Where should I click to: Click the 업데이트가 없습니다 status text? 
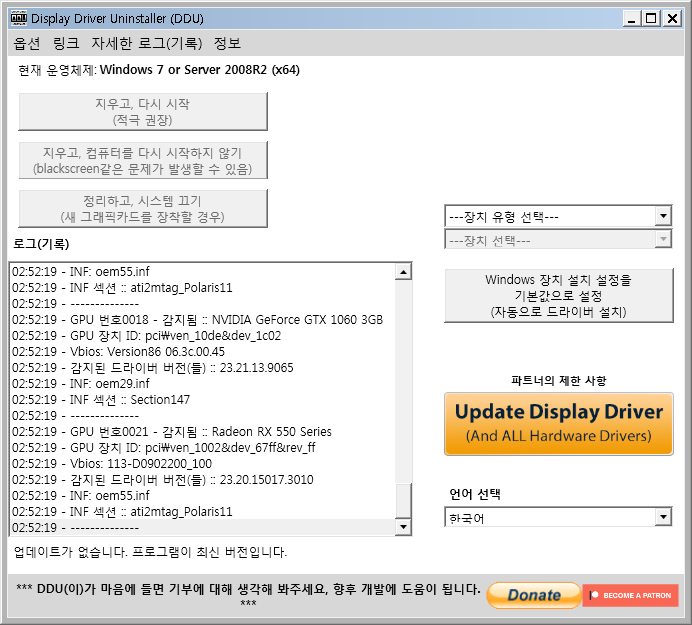click(x=150, y=552)
